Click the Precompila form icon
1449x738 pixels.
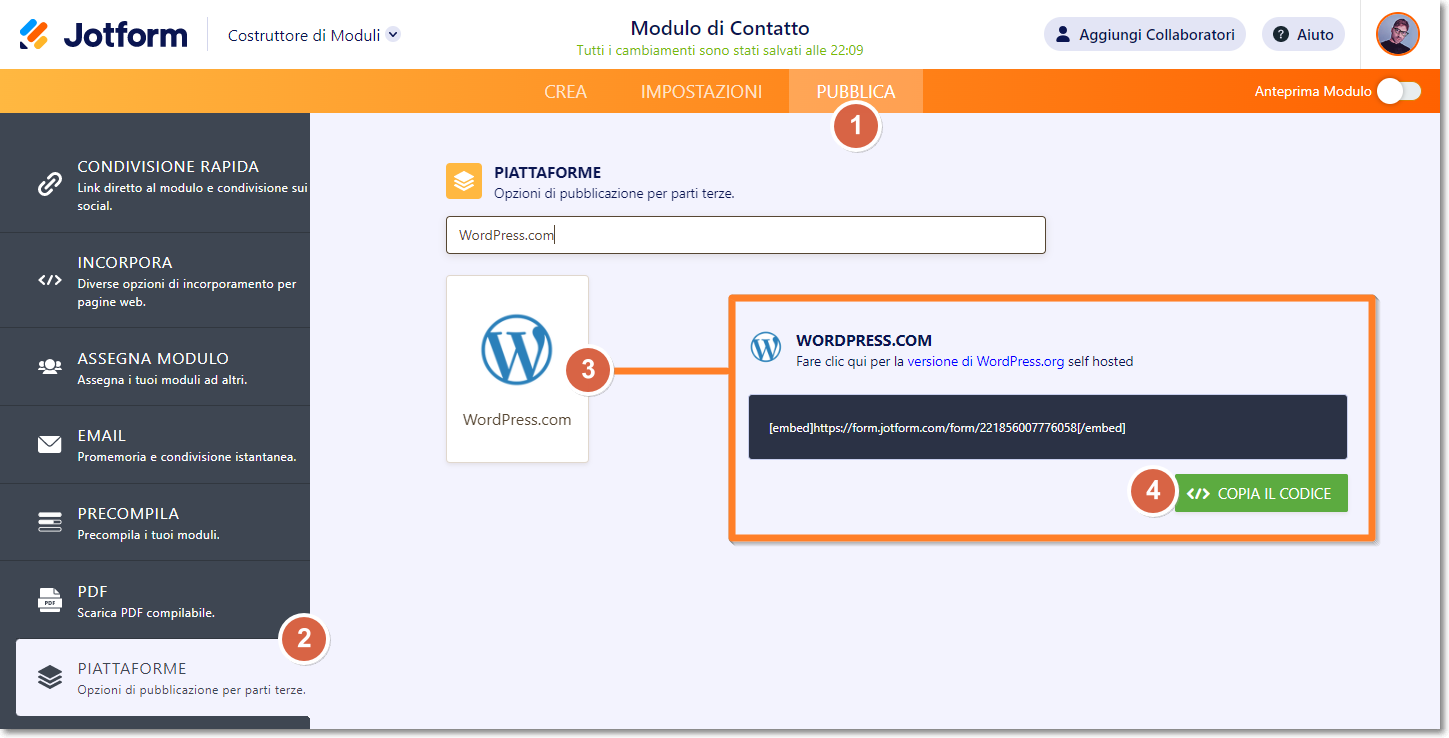click(49, 522)
